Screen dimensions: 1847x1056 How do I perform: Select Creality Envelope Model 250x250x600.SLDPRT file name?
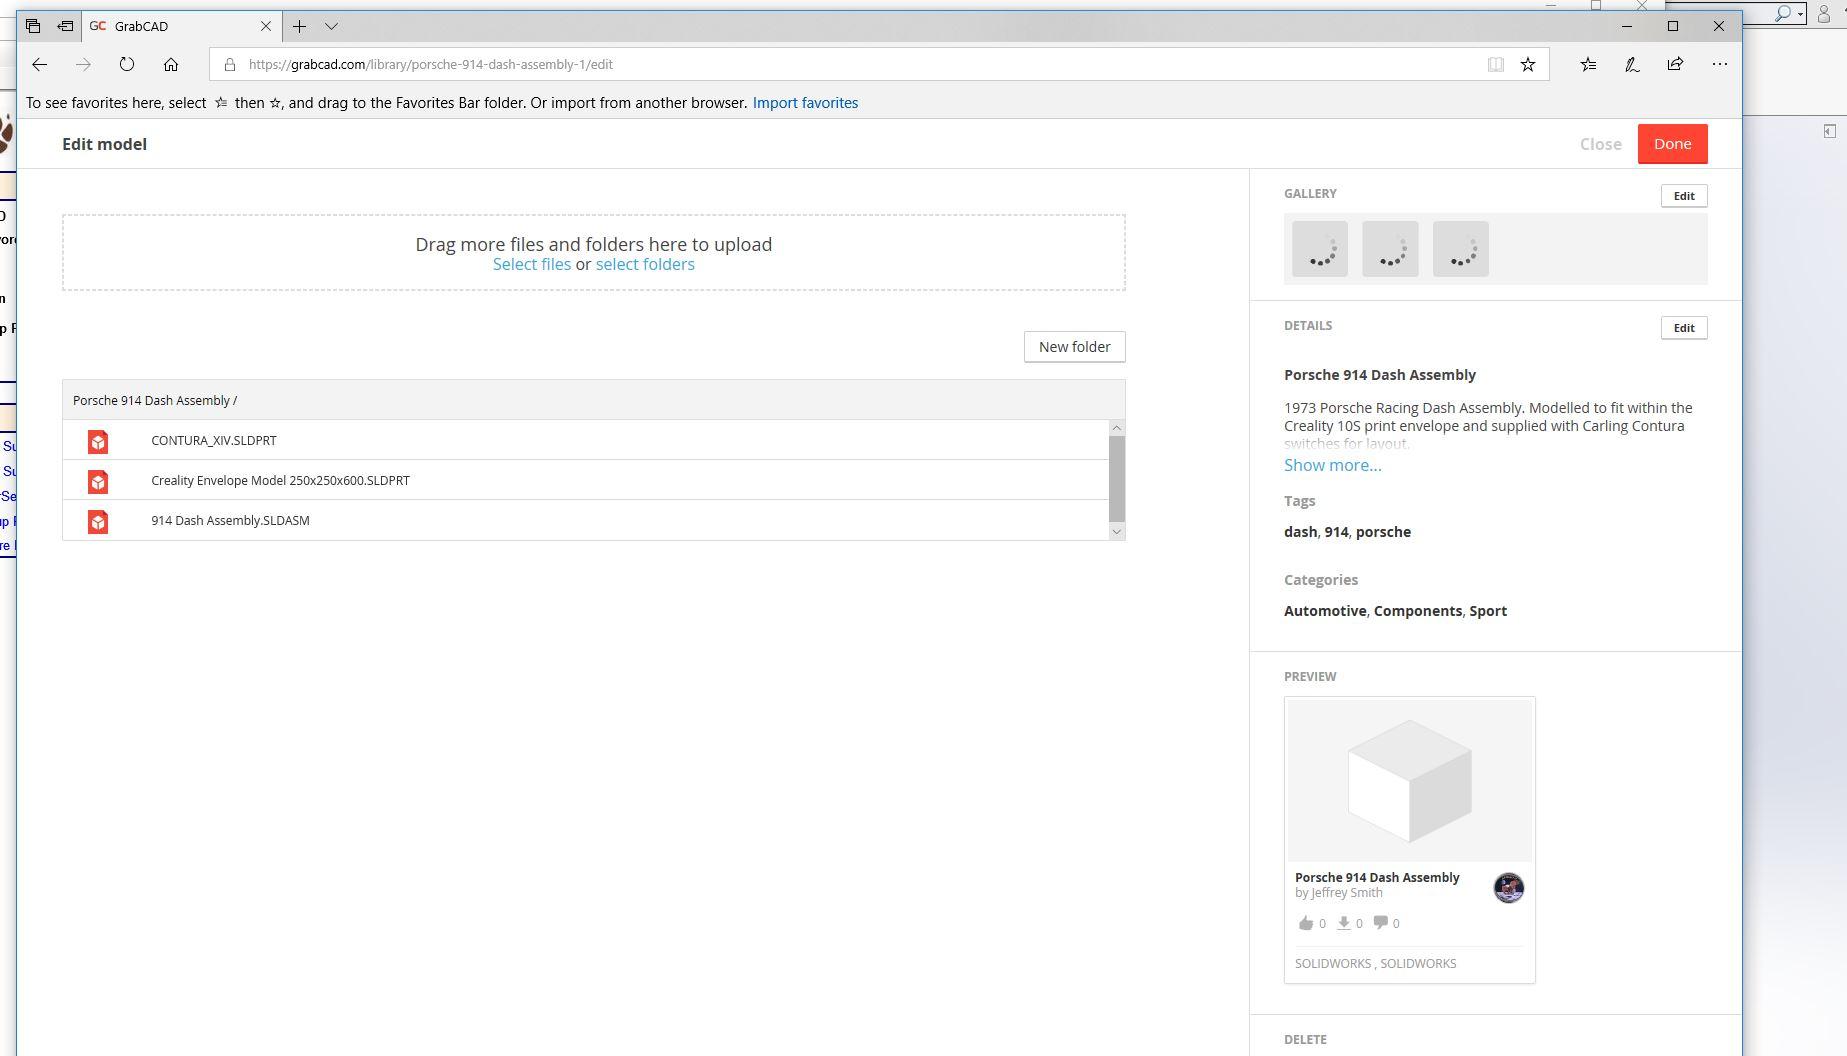[280, 480]
